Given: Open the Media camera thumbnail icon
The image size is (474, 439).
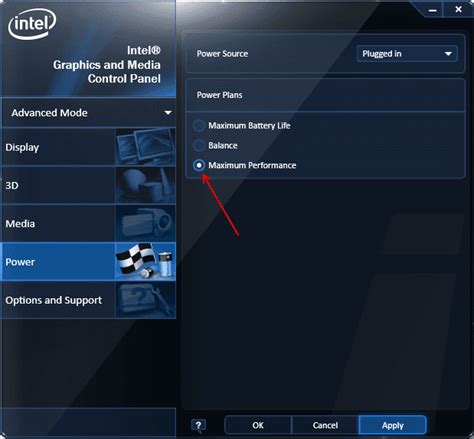Looking at the screenshot, I should [145, 223].
